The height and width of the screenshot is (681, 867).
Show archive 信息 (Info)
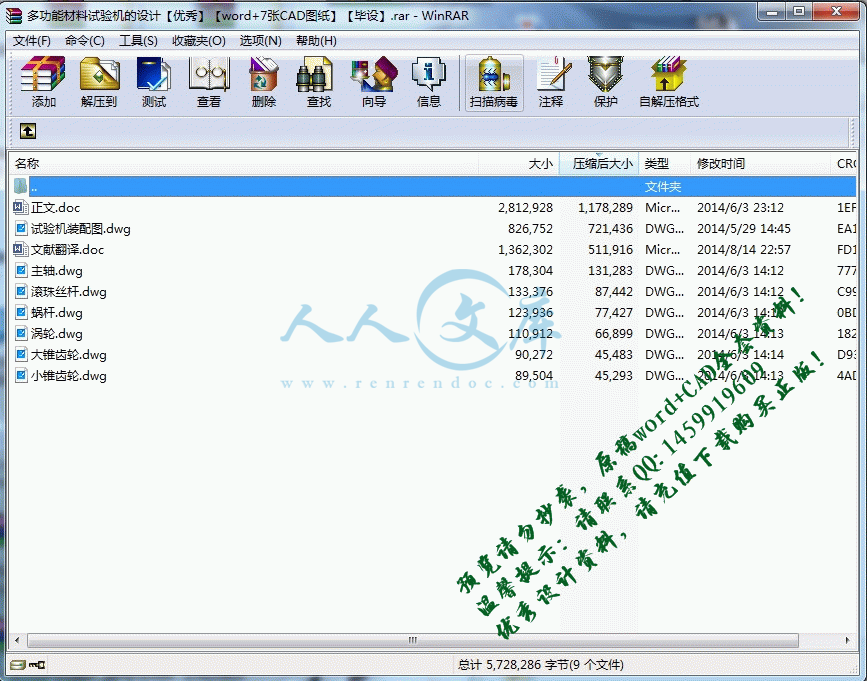428,82
